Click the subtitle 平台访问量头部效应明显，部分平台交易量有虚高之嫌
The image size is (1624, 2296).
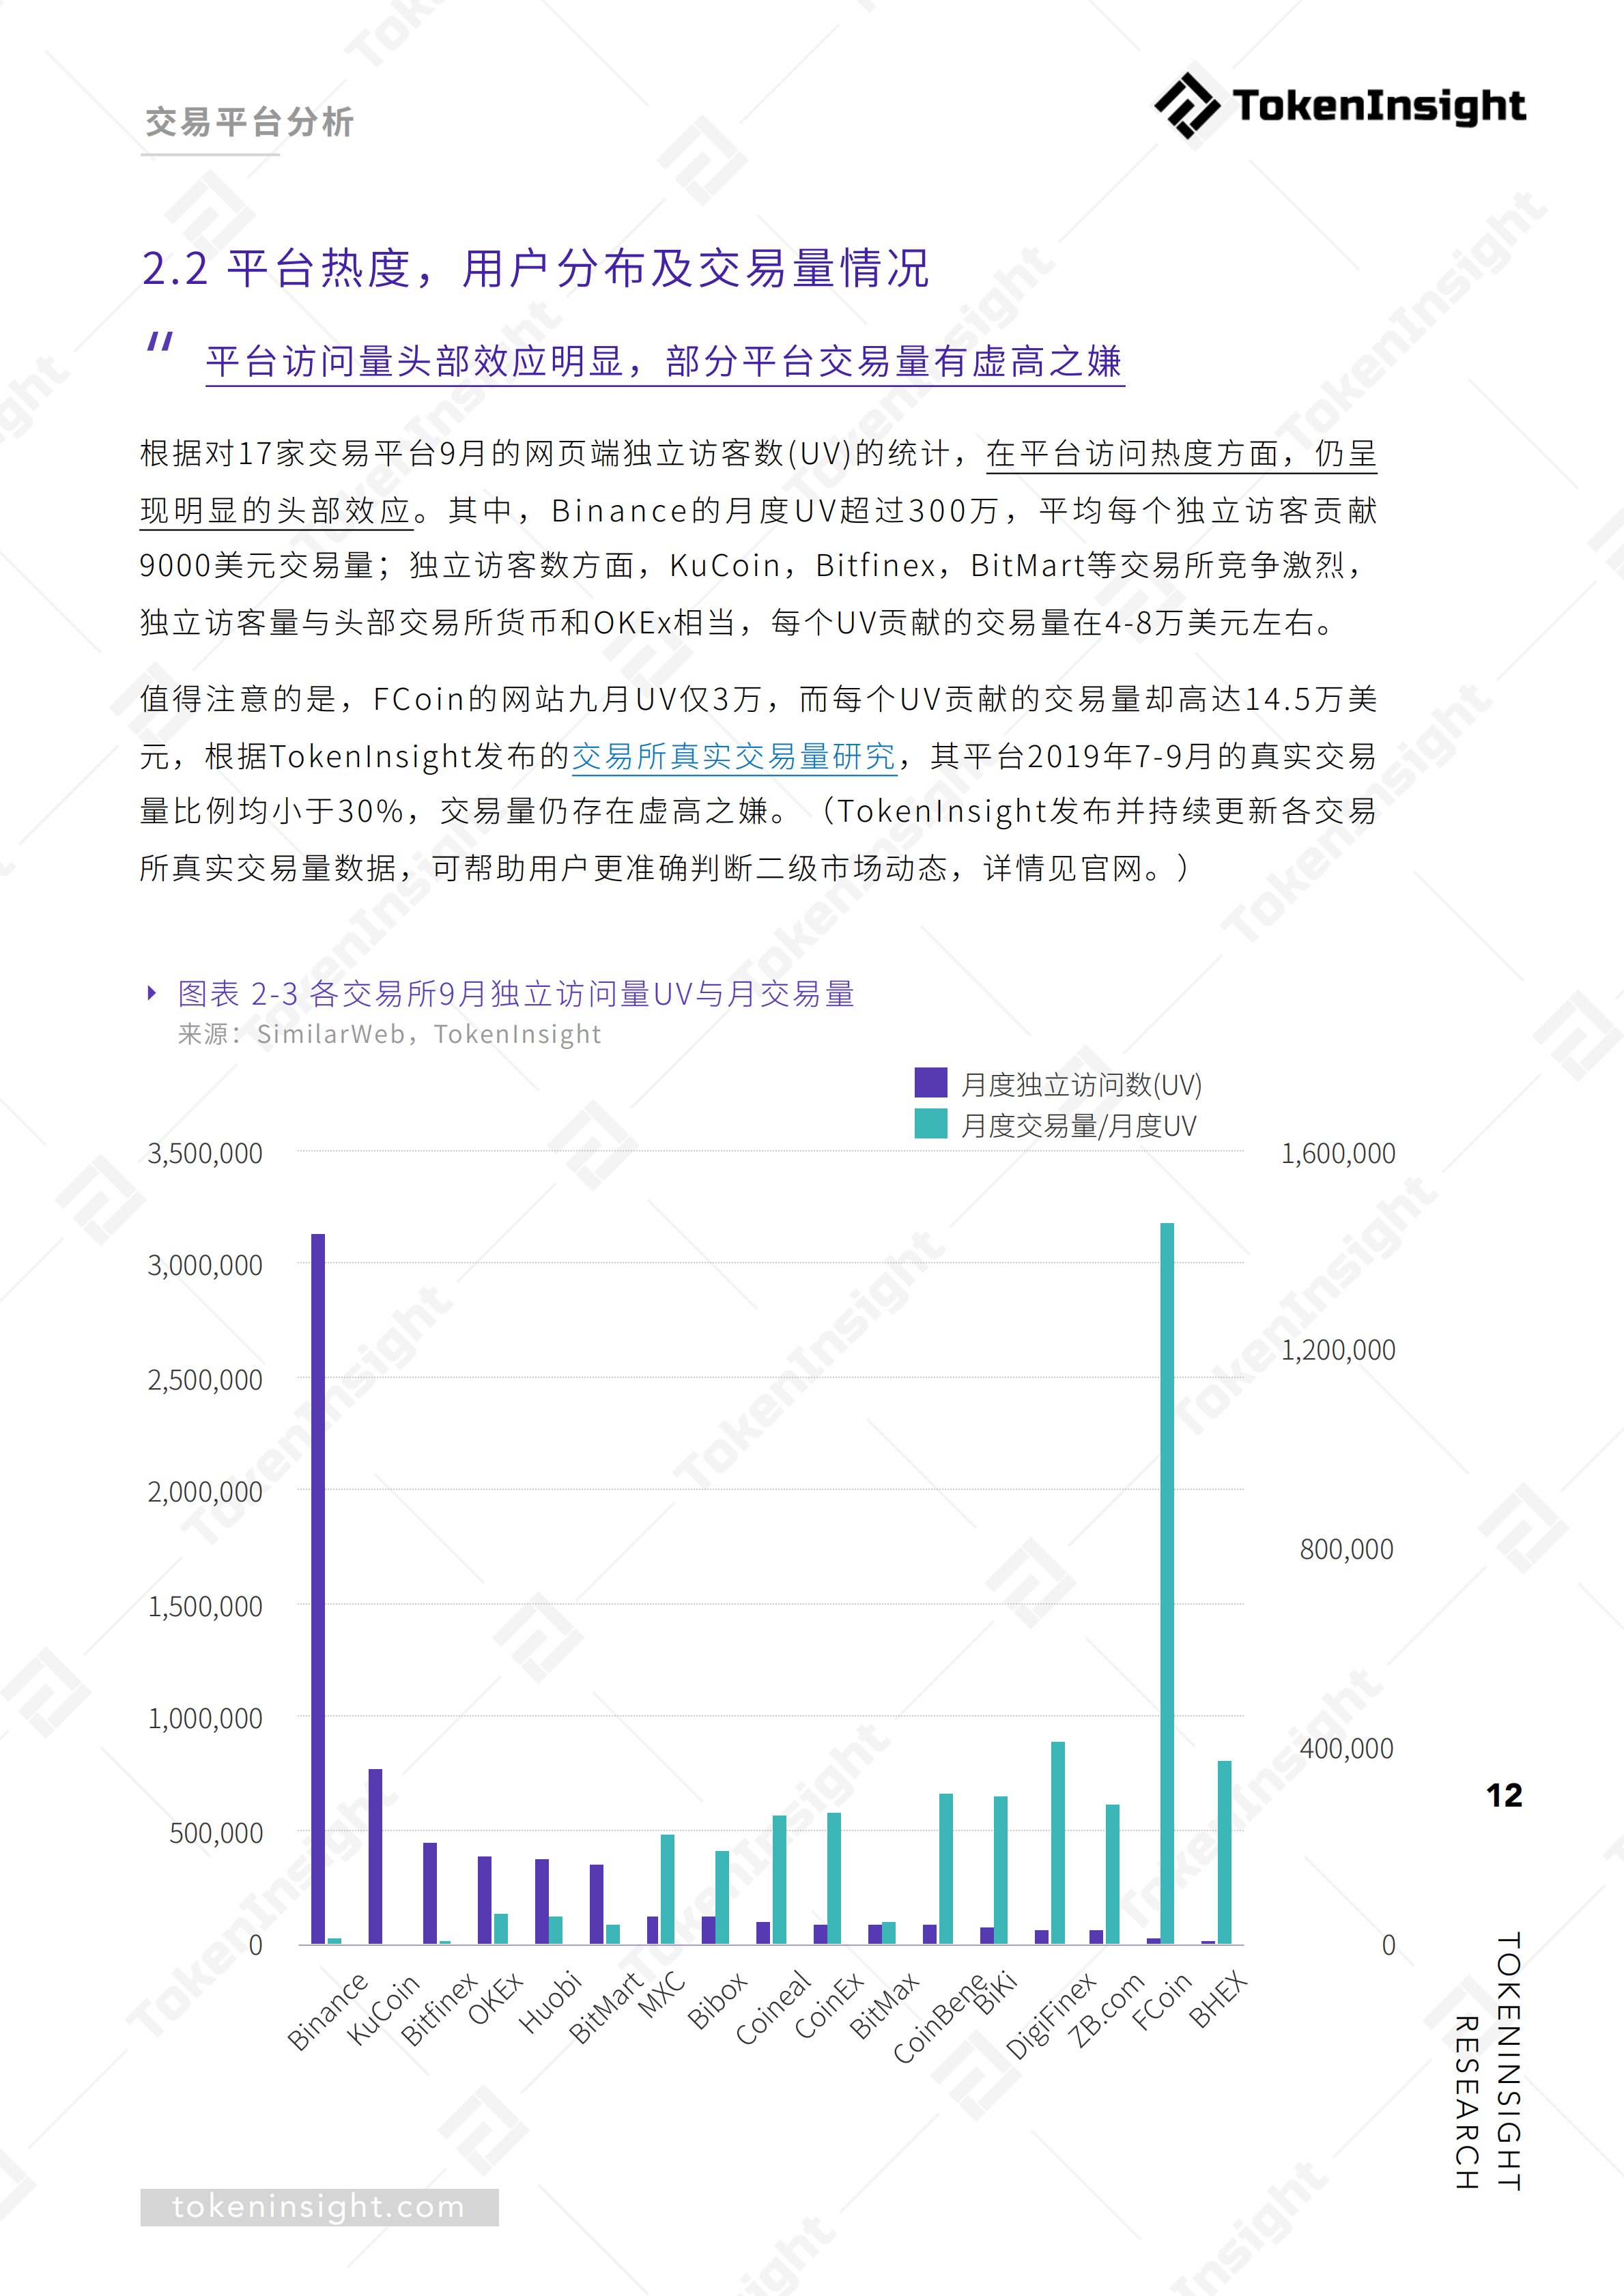pos(664,361)
